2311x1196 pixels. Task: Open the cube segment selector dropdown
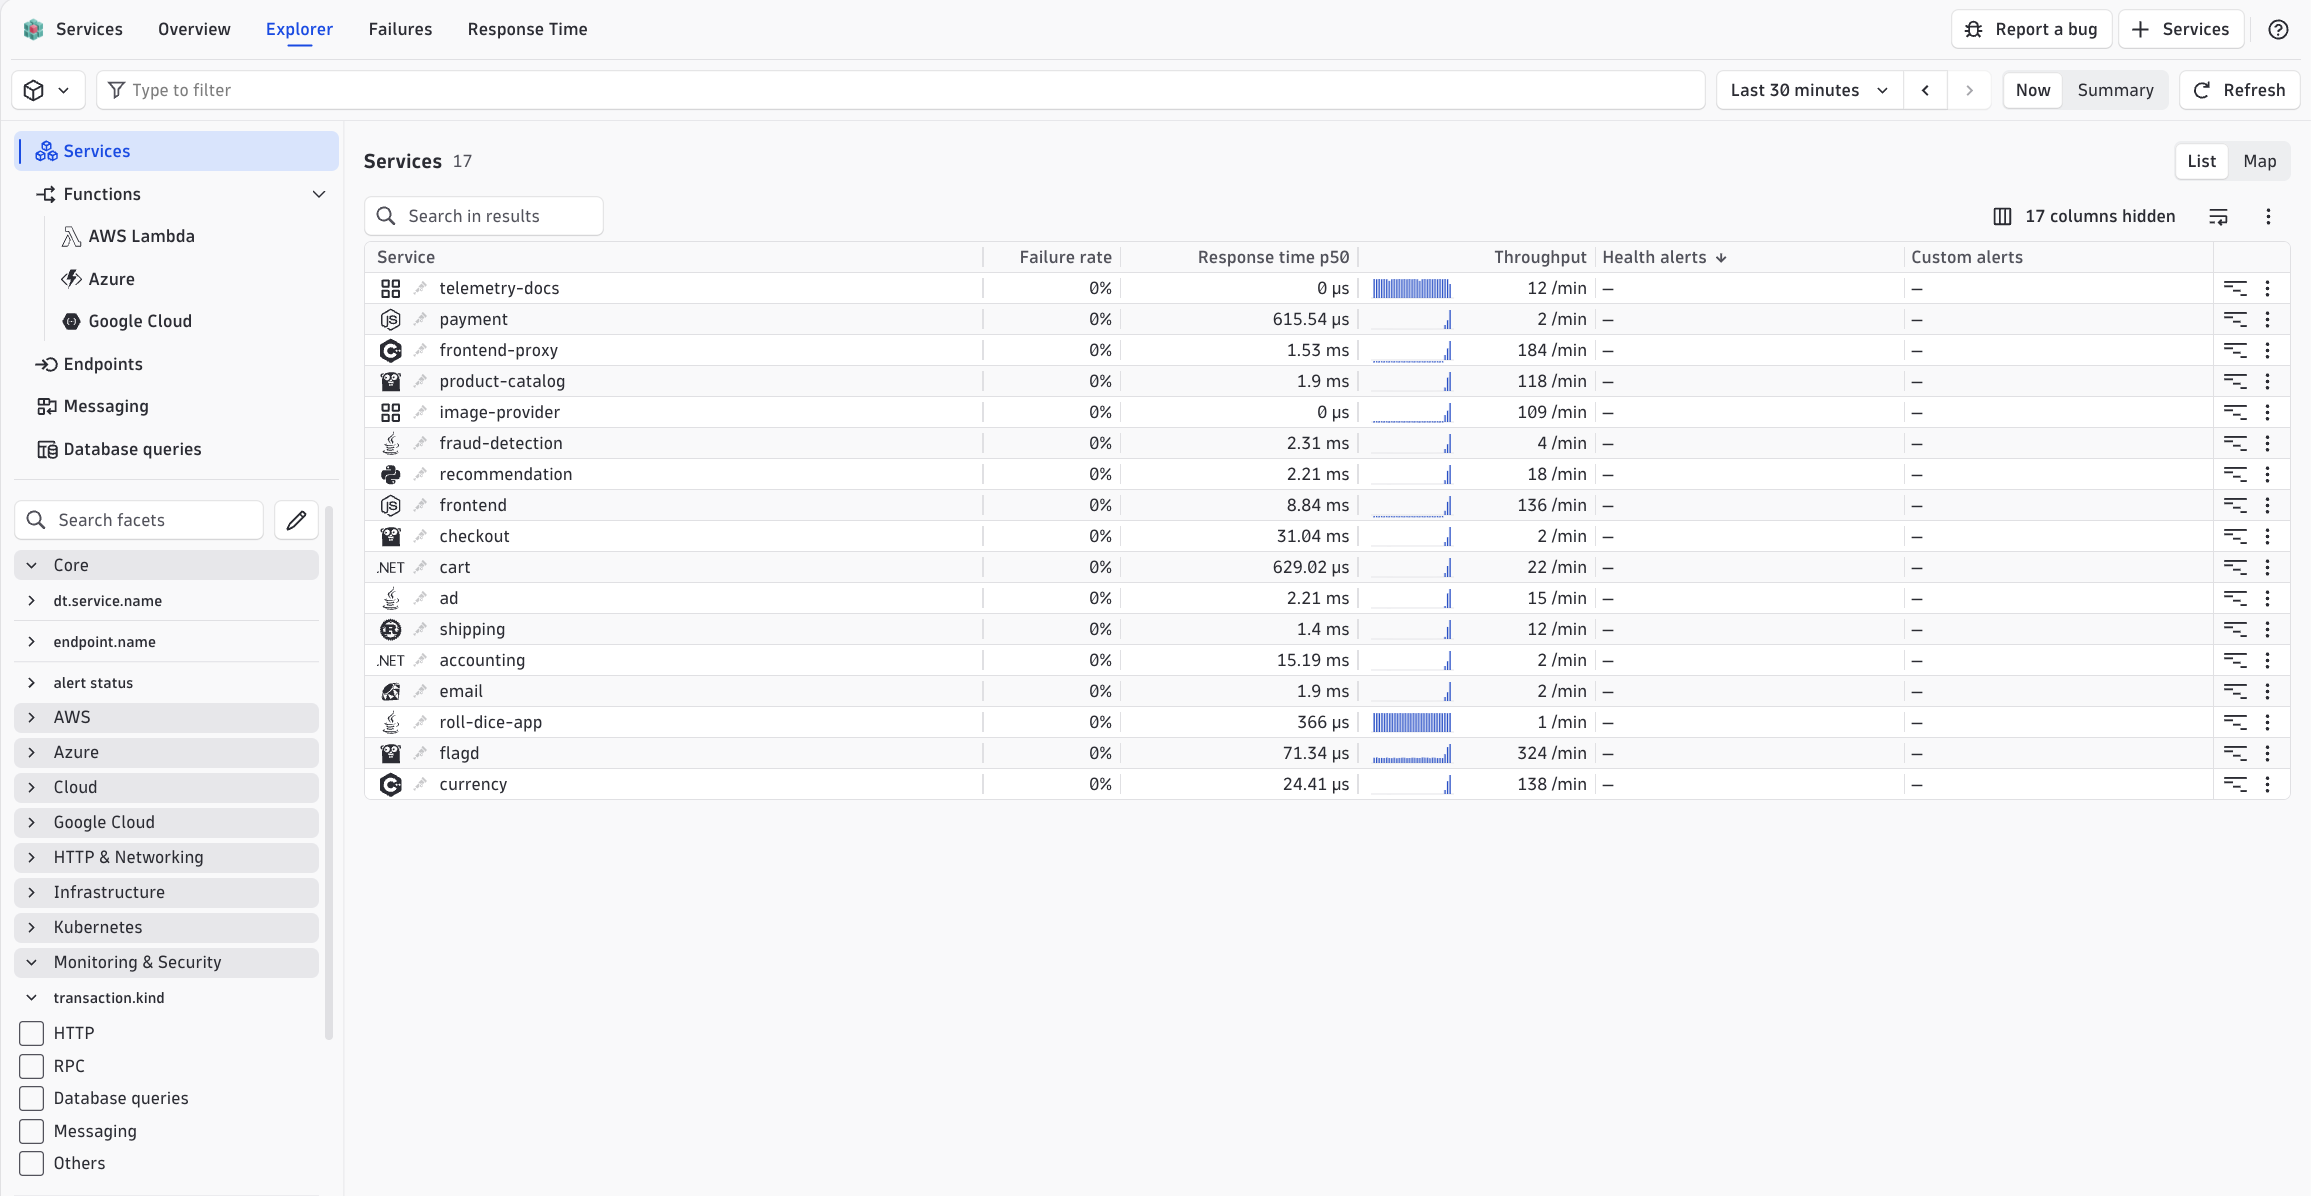tap(47, 90)
